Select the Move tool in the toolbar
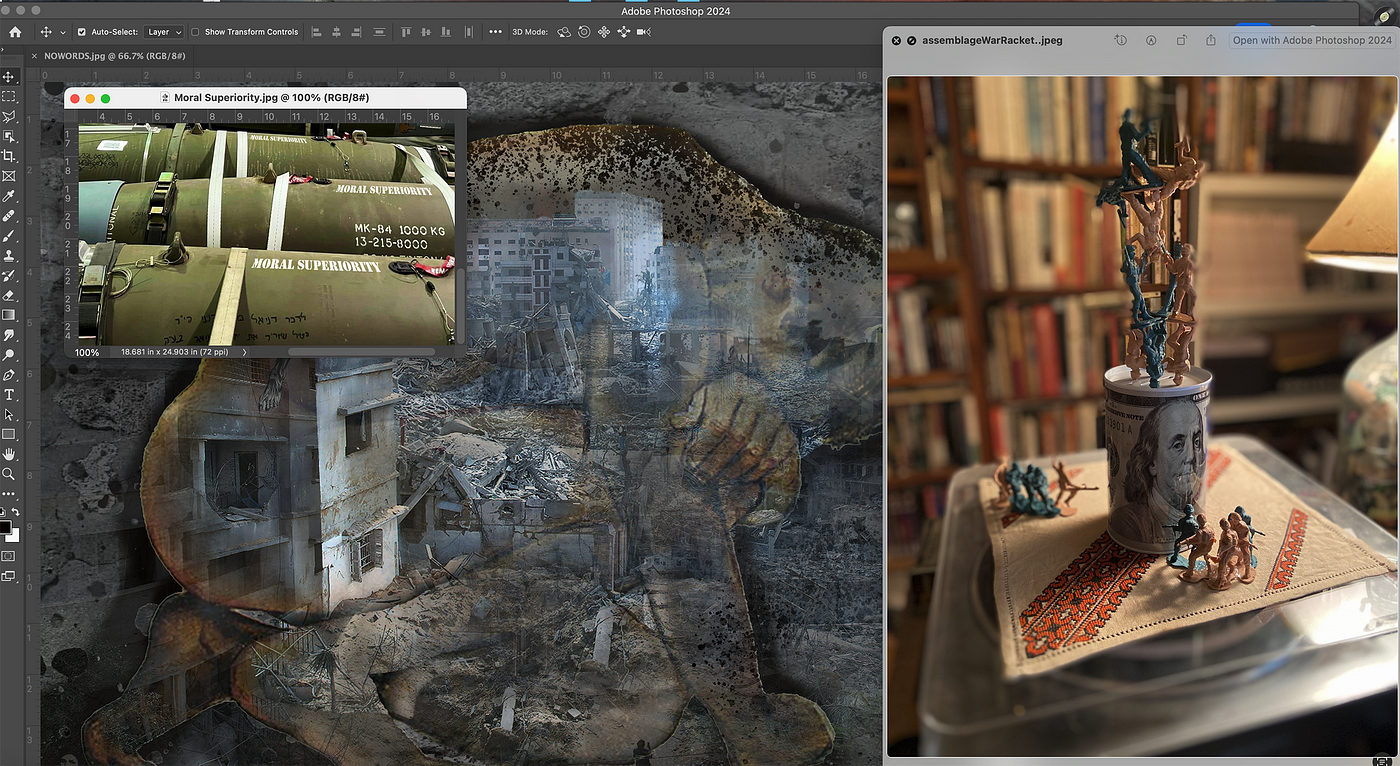Image resolution: width=1400 pixels, height=766 pixels. coord(9,77)
